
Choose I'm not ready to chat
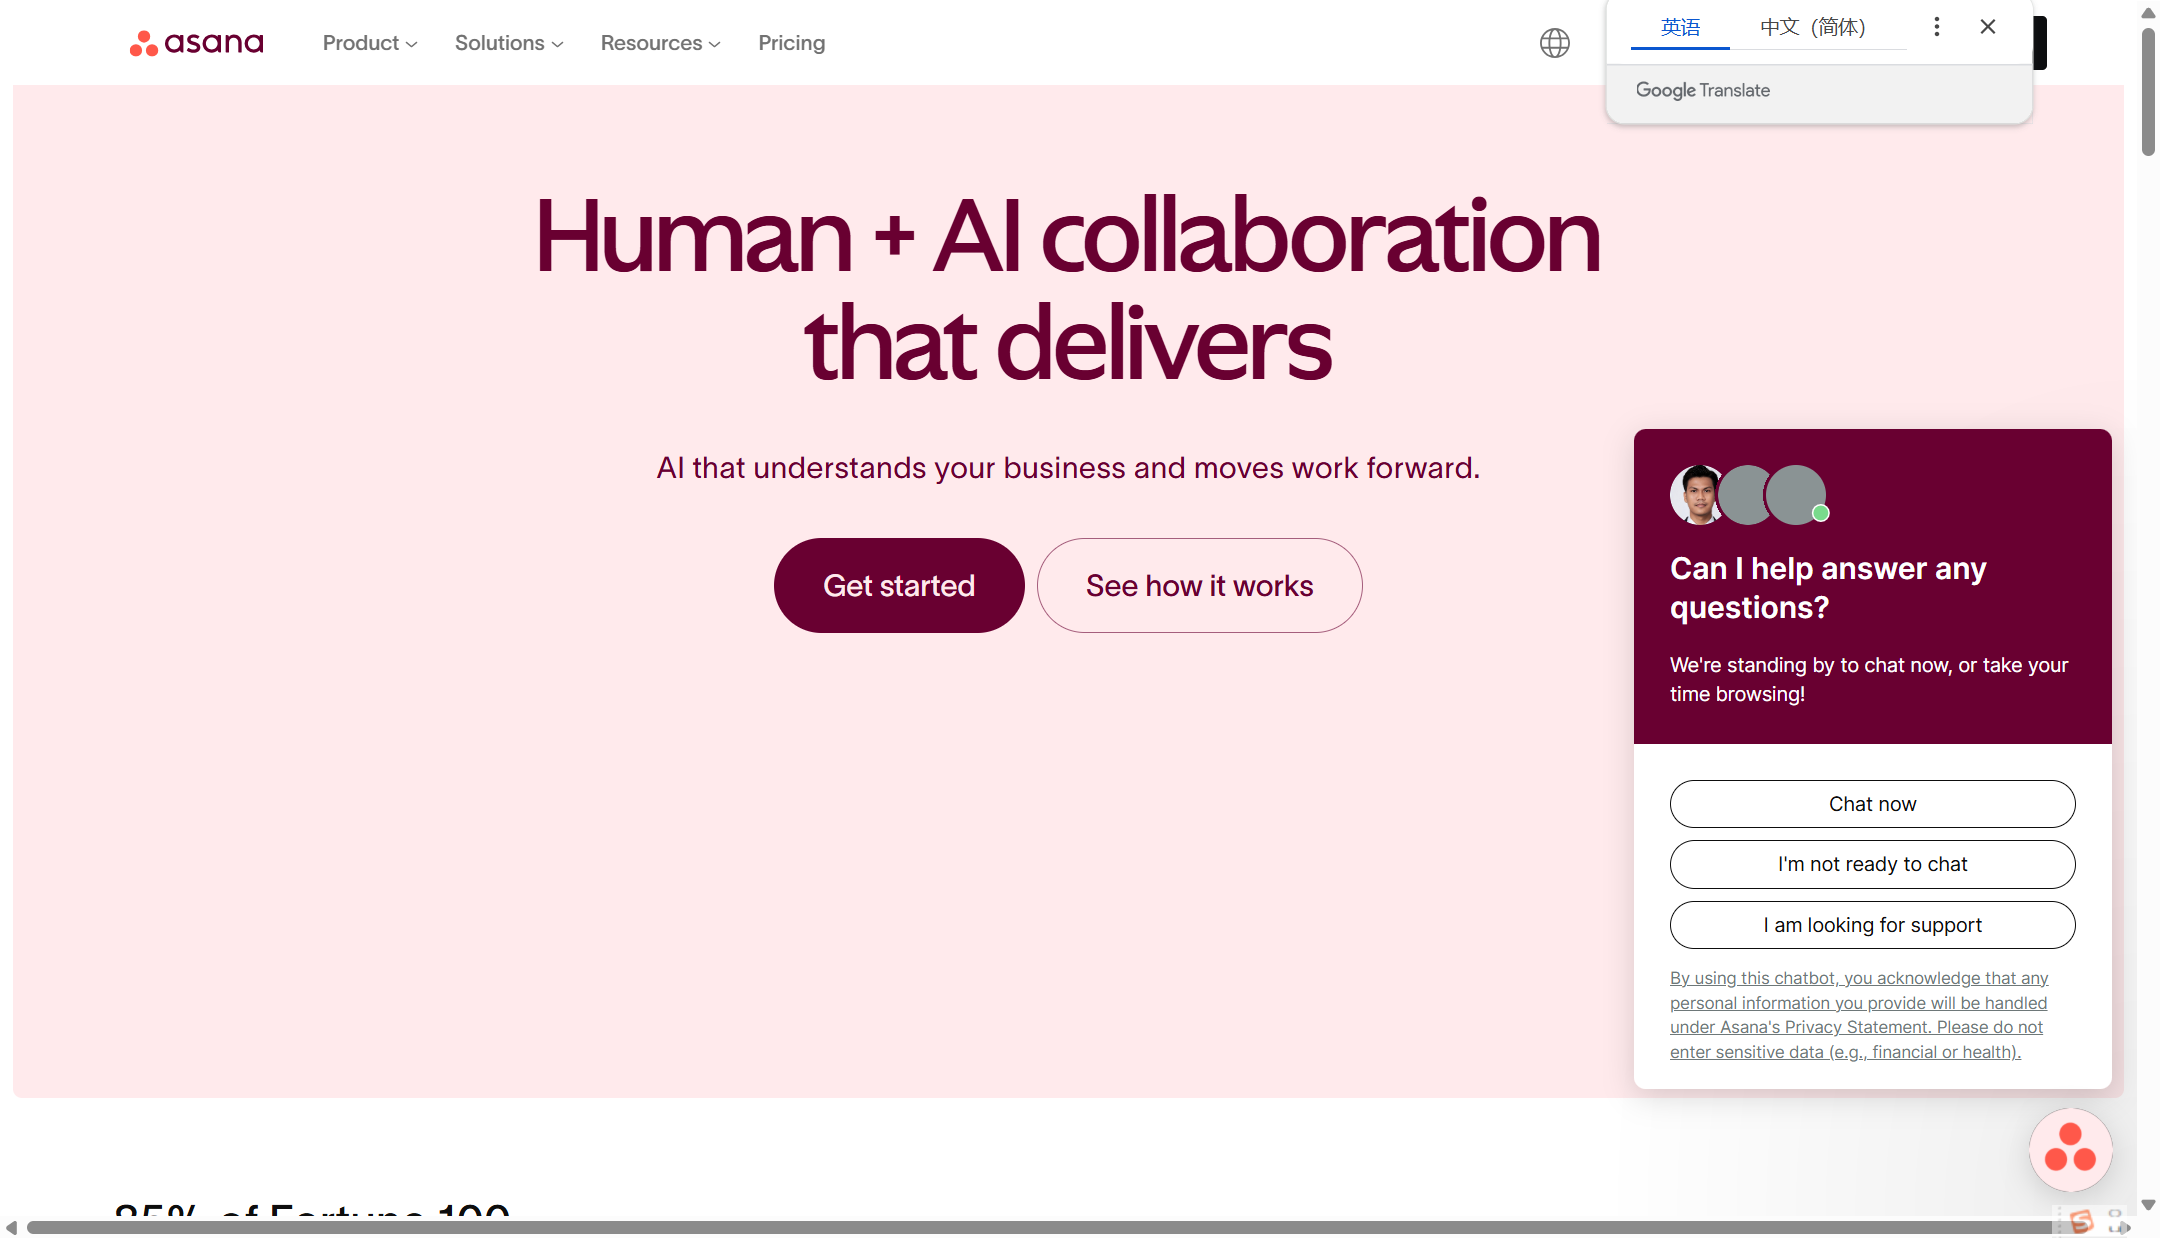(1871, 864)
